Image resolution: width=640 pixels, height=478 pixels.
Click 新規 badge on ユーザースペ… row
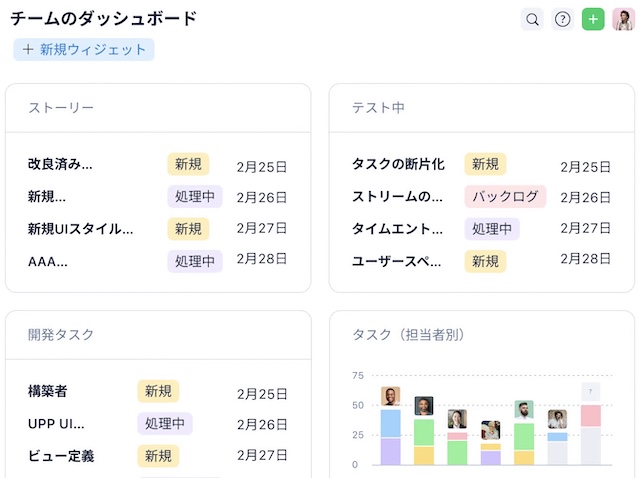(x=485, y=261)
